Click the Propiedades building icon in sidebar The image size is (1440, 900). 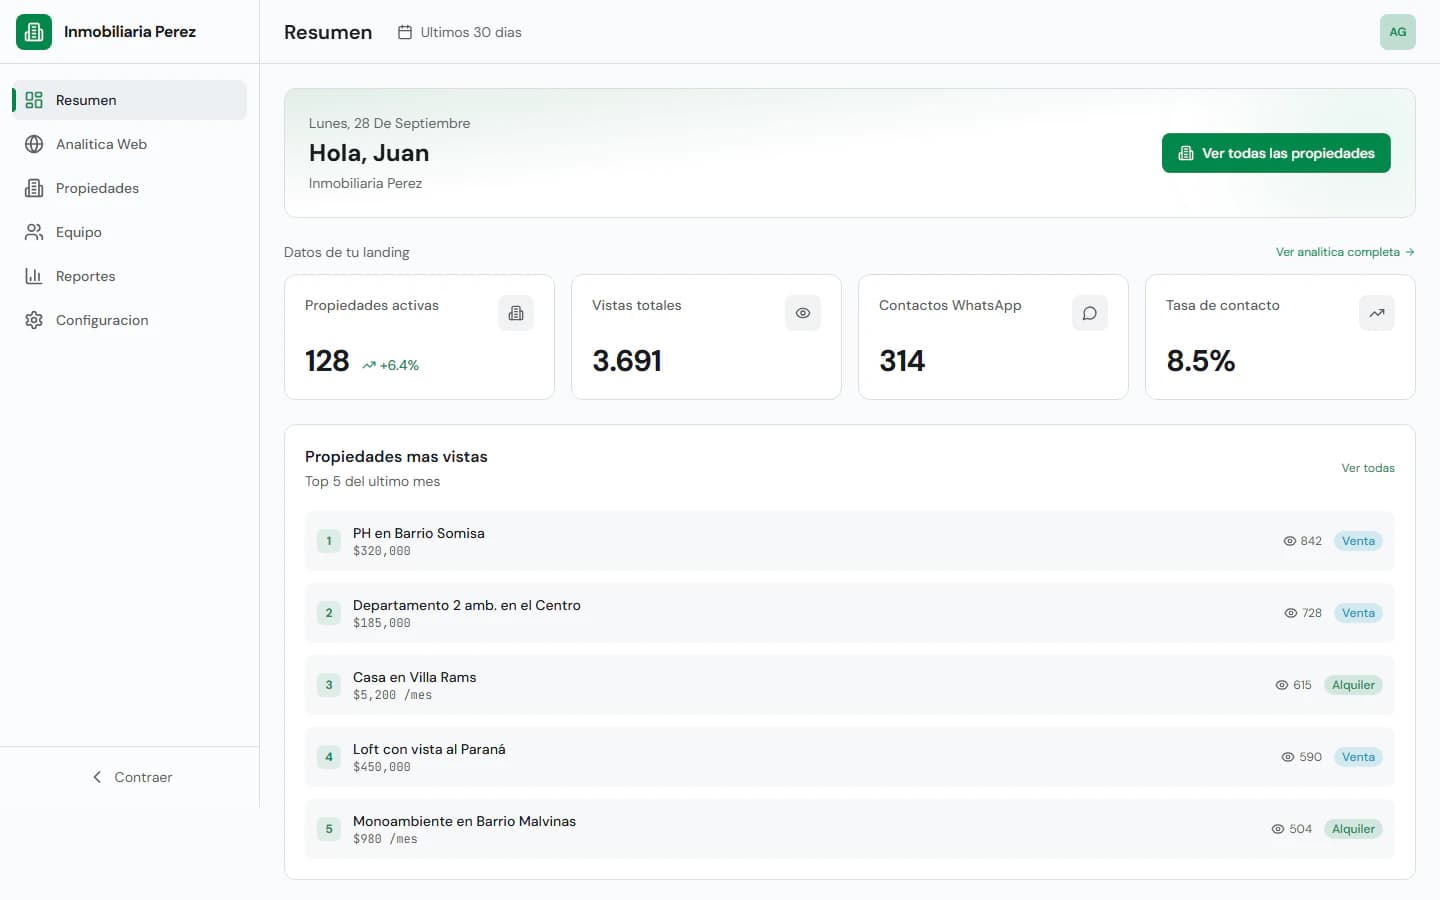tap(34, 188)
